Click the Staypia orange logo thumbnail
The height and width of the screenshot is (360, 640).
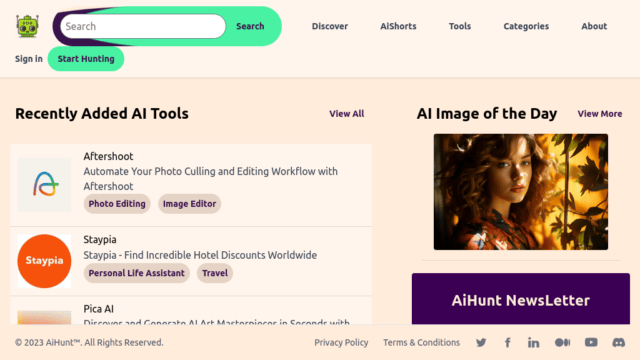pos(44,261)
